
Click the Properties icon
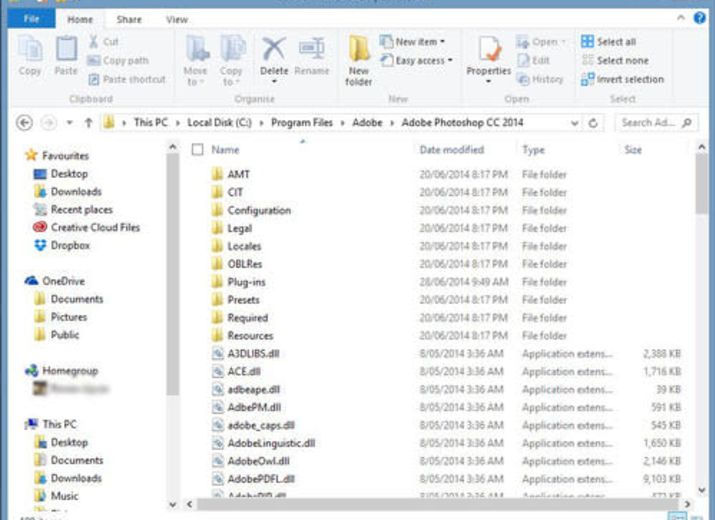(x=488, y=49)
